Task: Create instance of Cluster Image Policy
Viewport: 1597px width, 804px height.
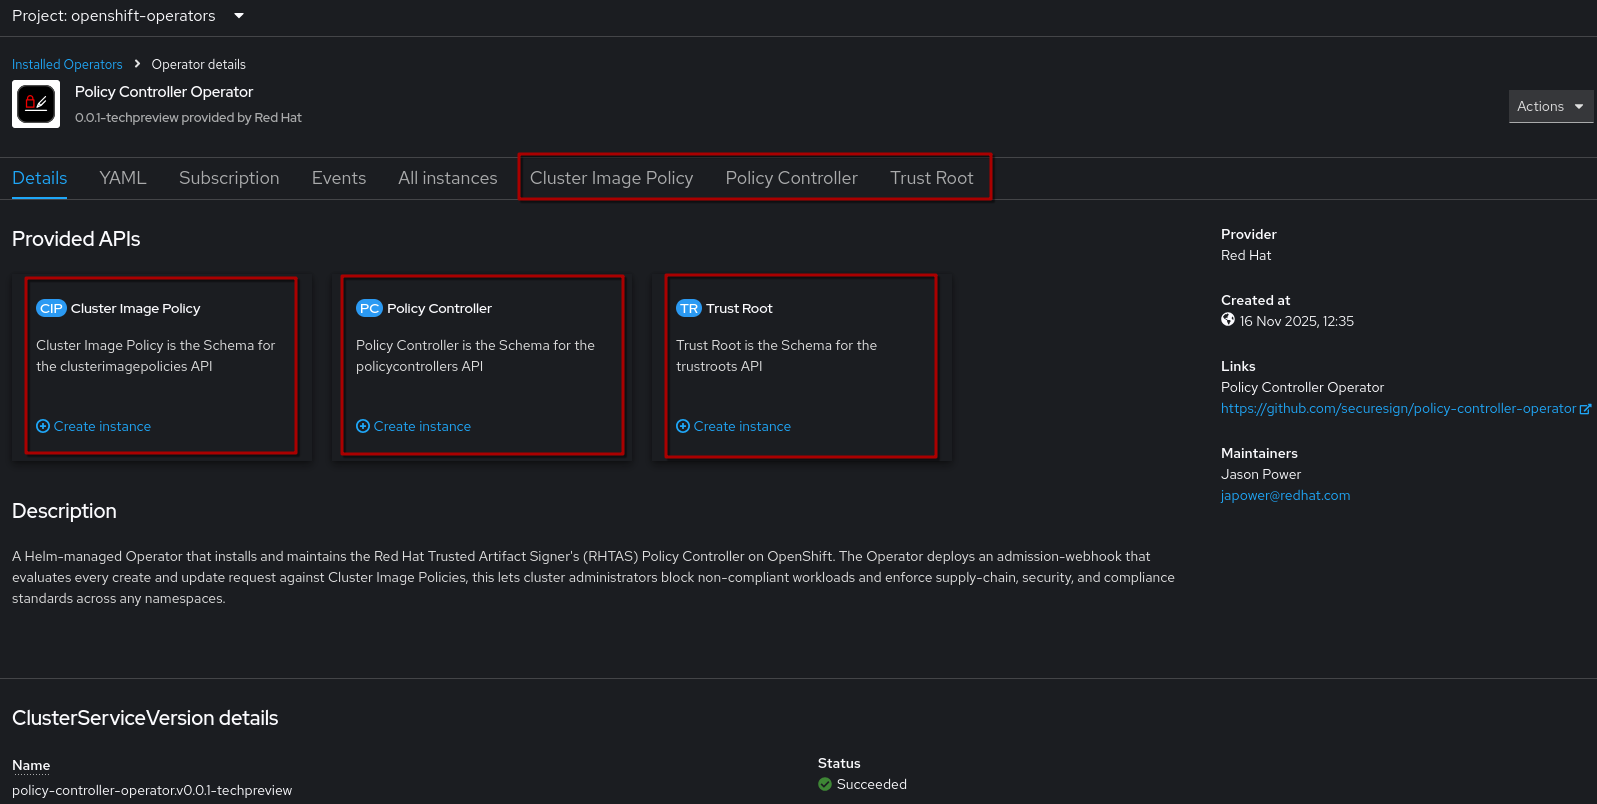Action: [102, 426]
